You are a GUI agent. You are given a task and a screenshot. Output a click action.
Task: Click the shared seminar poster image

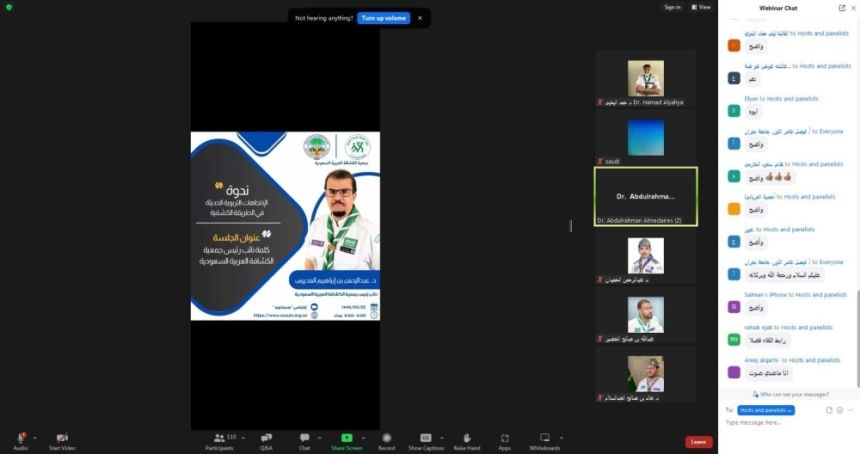(285, 226)
